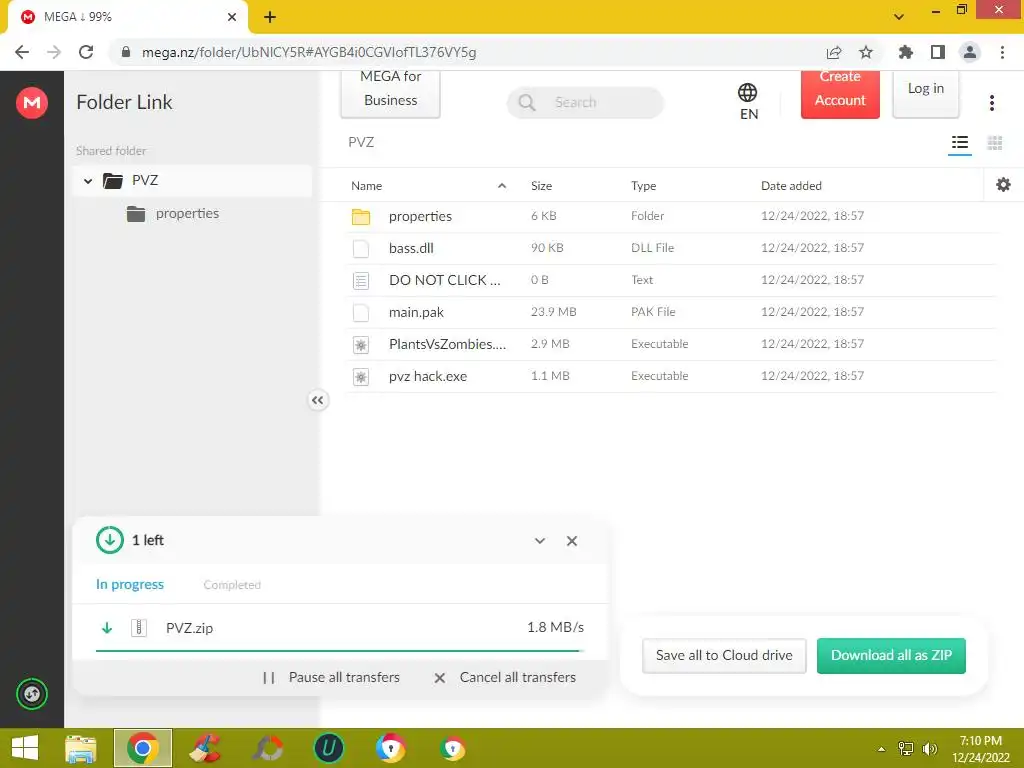This screenshot has height=768, width=1024.
Task: Click the PlantsVsZombies executable icon
Action: [361, 344]
